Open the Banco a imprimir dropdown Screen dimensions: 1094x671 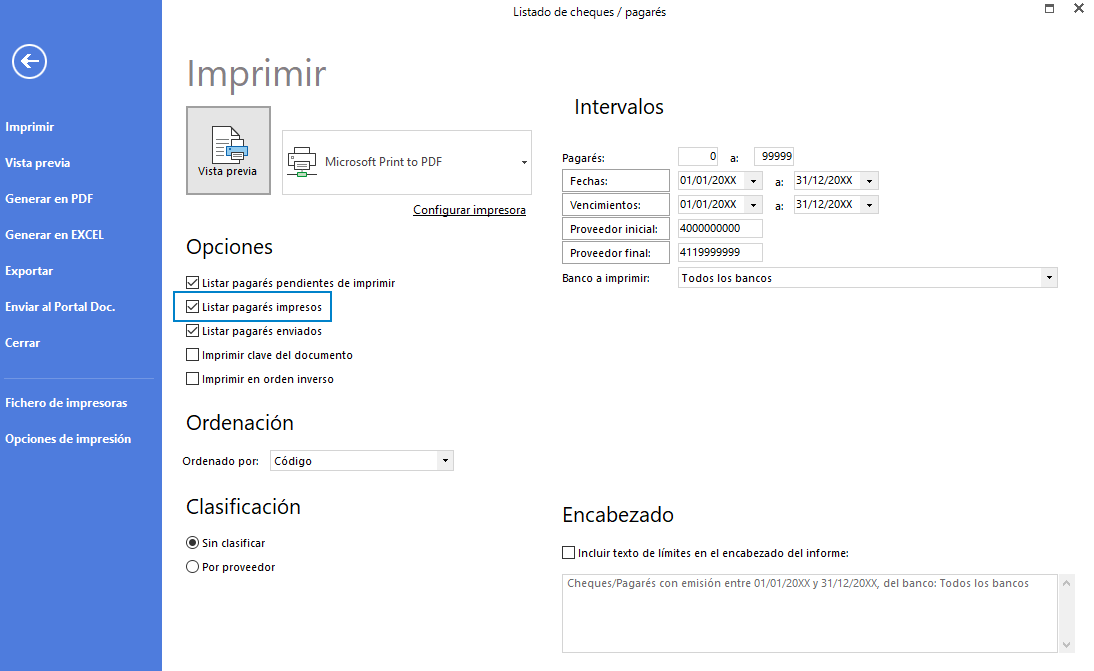coord(1048,277)
